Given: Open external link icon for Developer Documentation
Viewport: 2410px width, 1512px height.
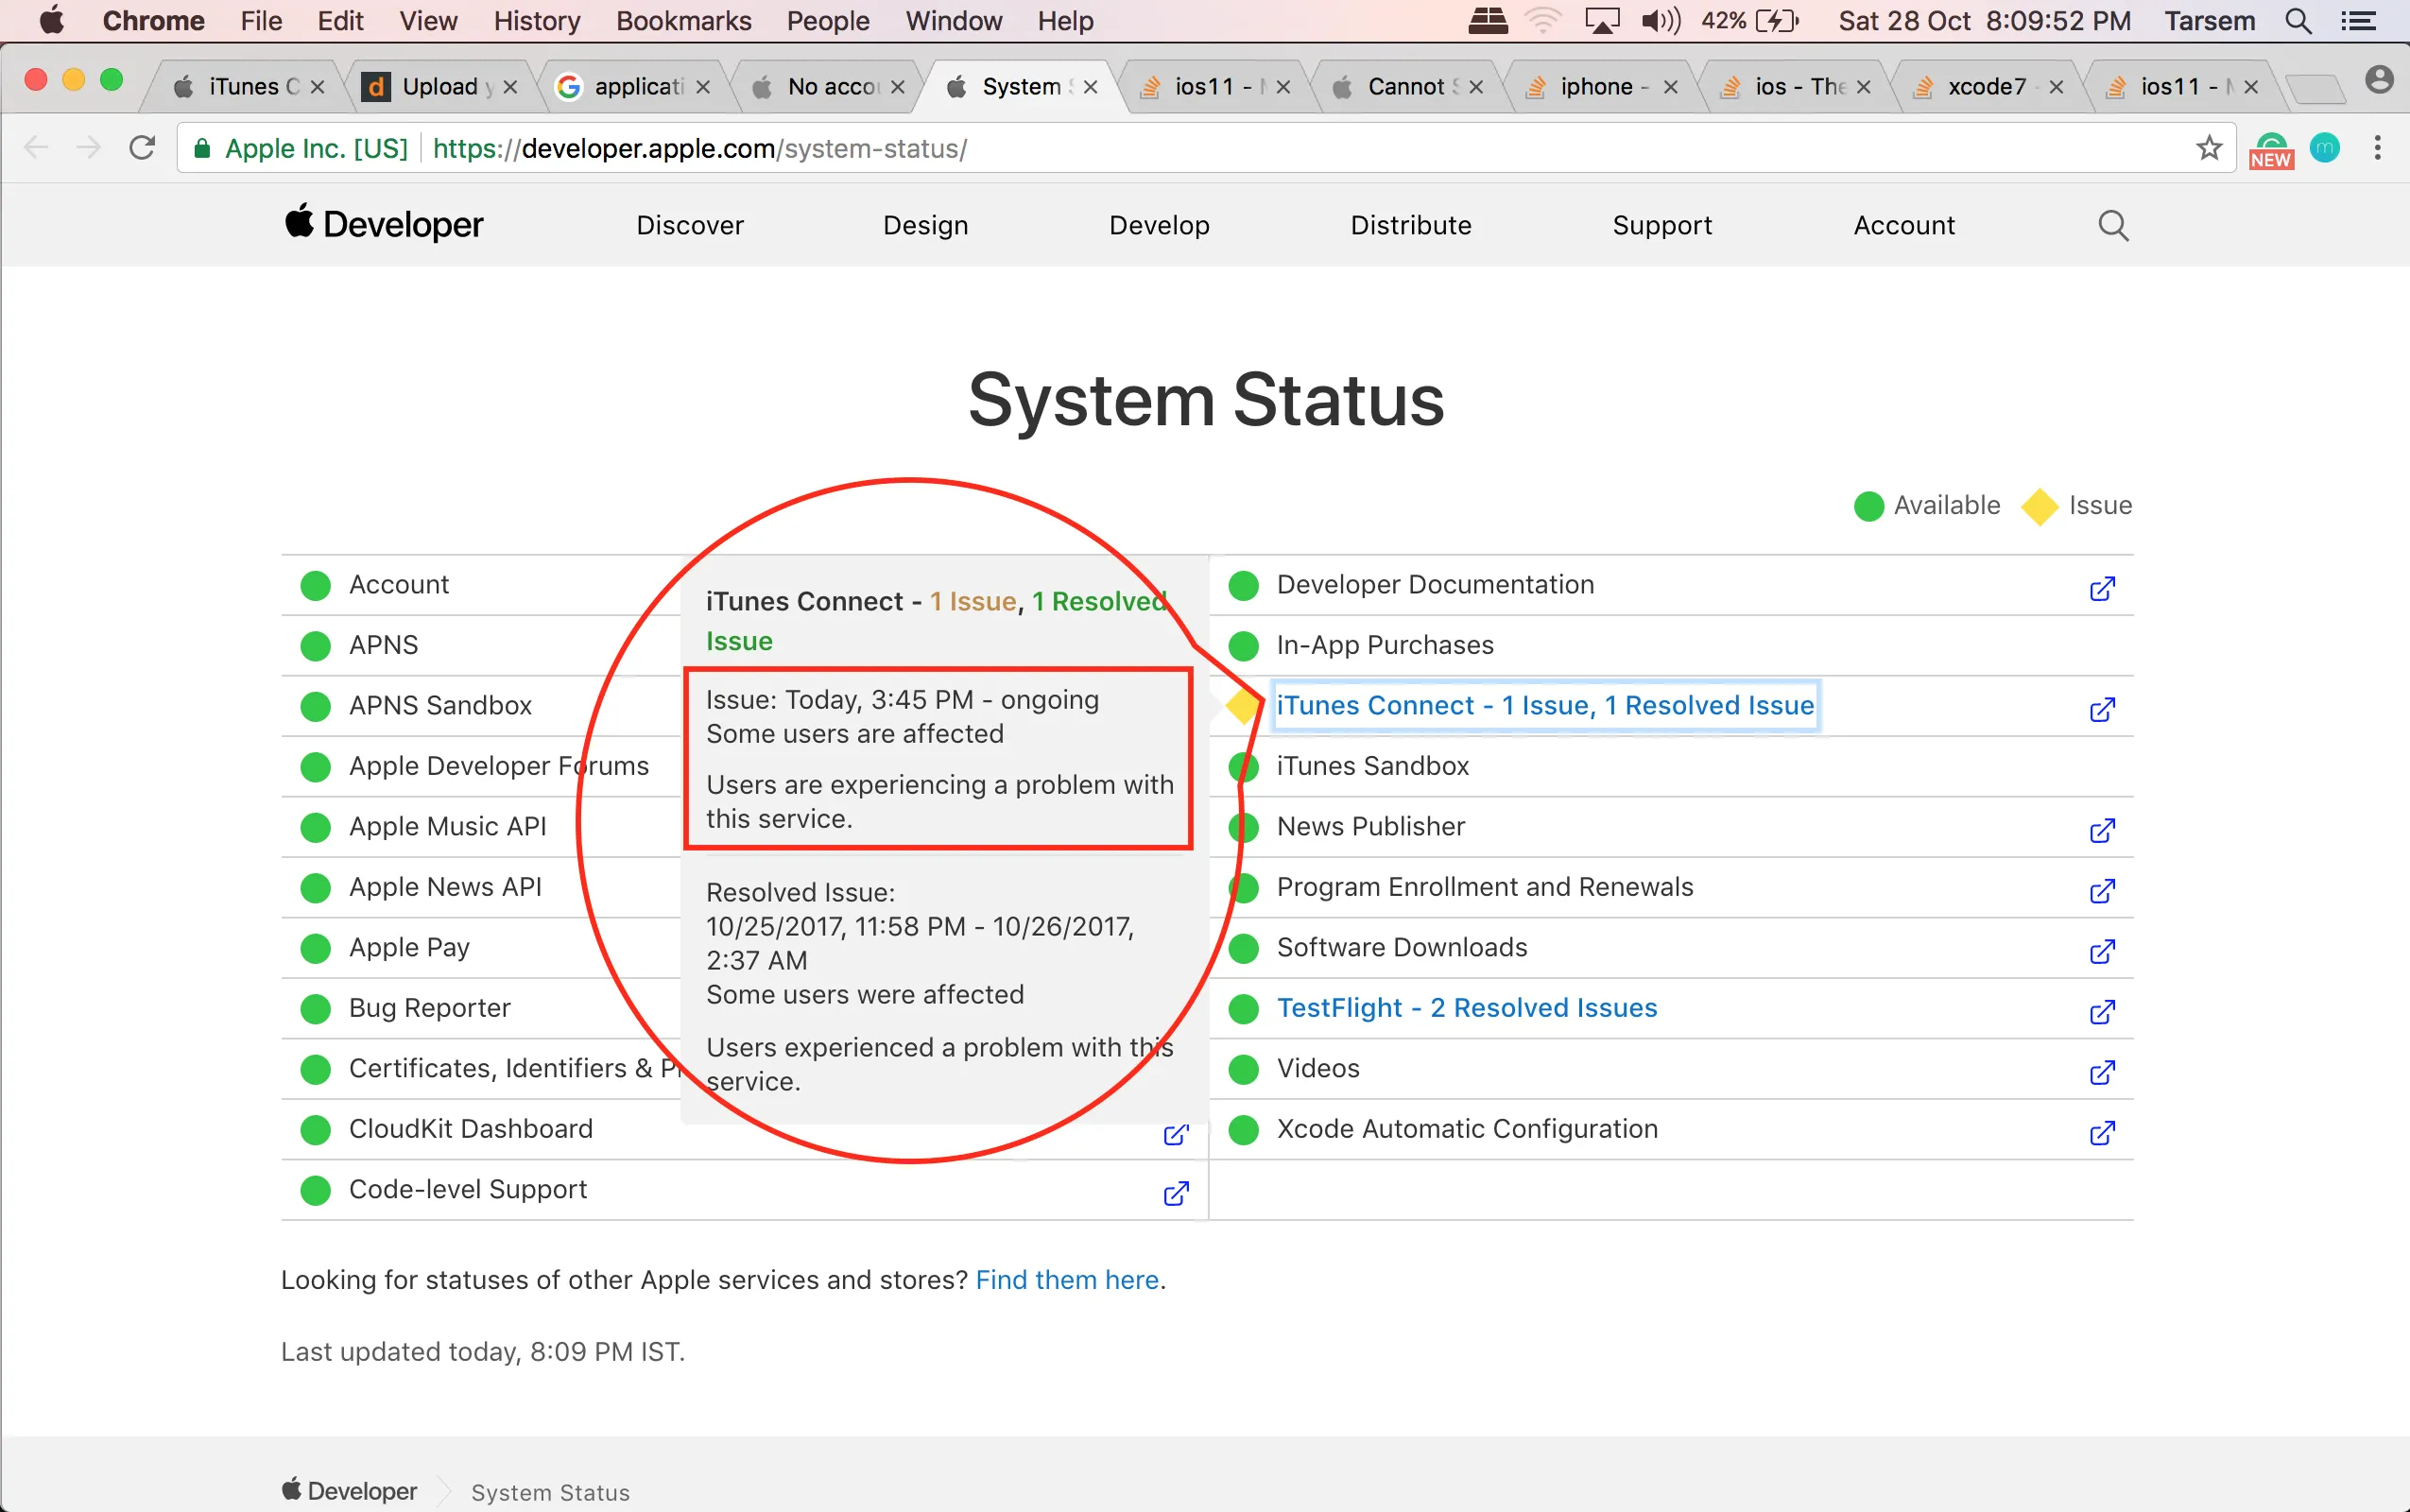Looking at the screenshot, I should [x=2102, y=588].
